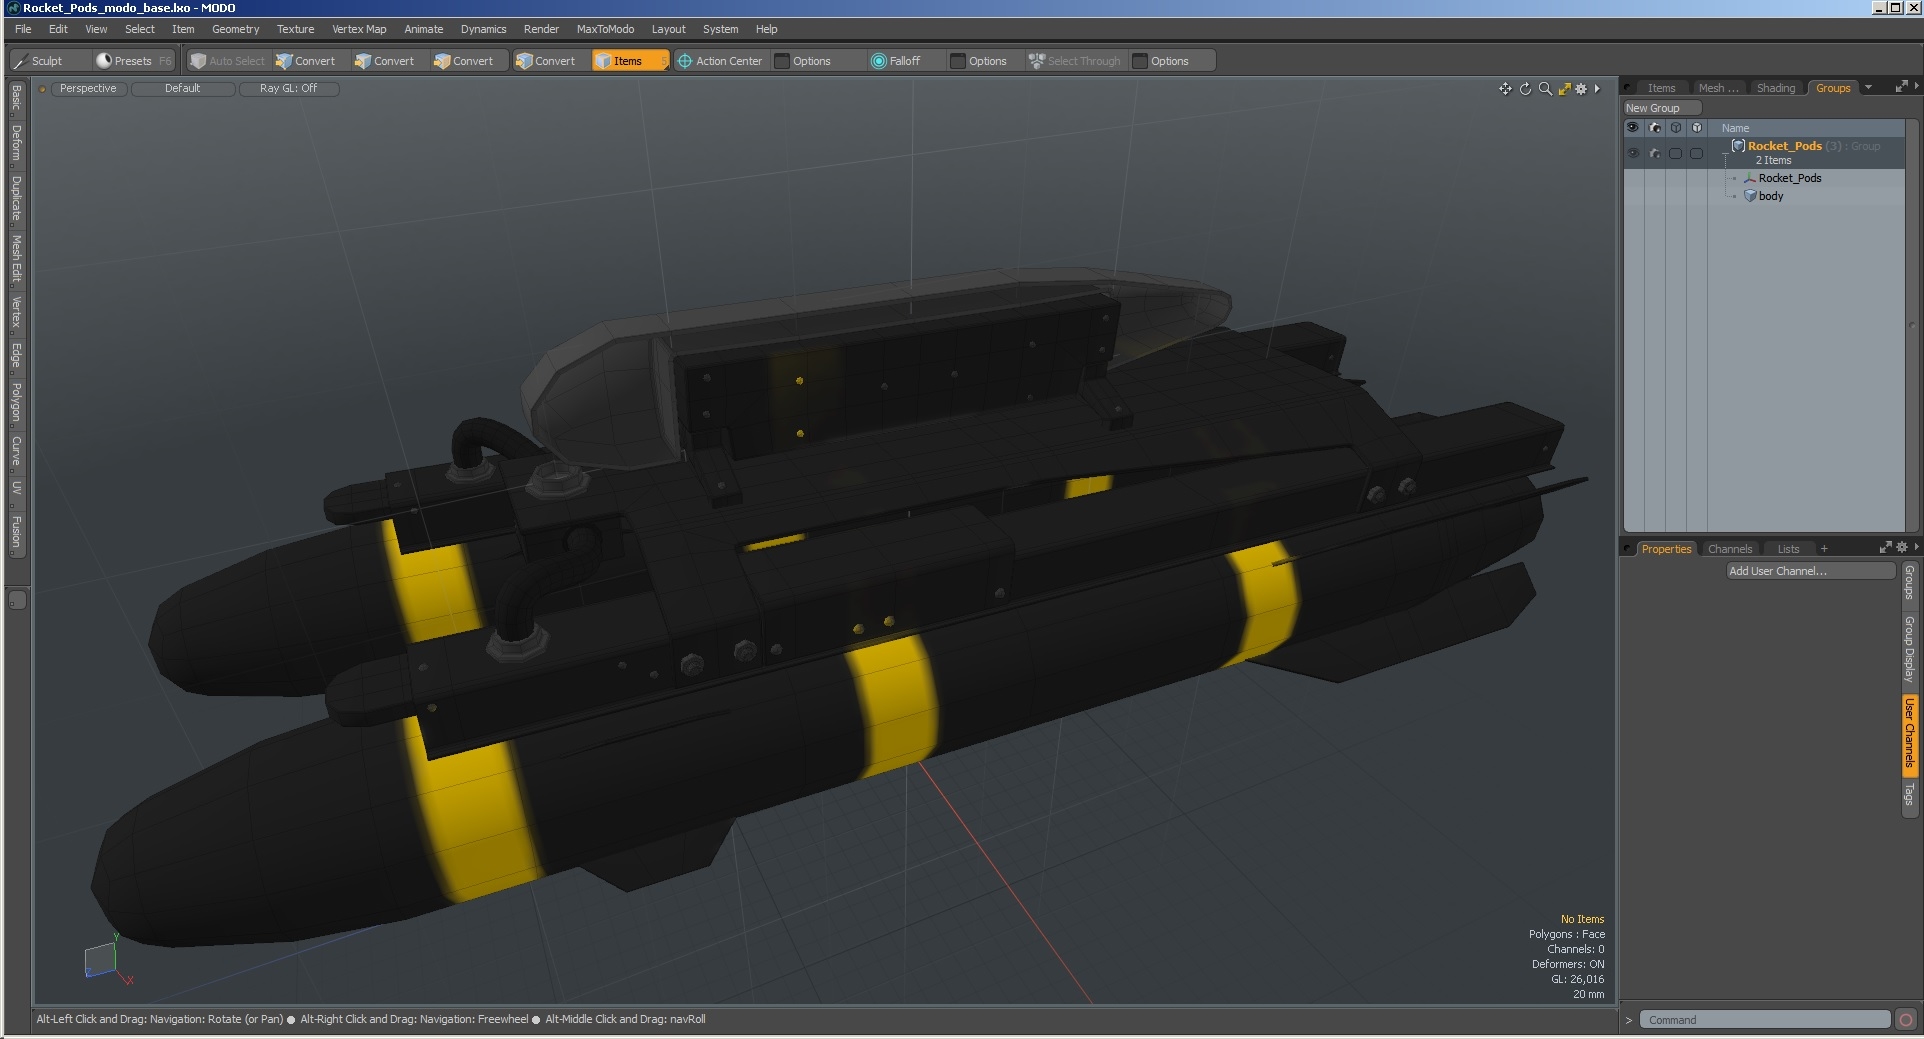The height and width of the screenshot is (1039, 1924).
Task: Toggle visibility of the Rocket_Pods group
Action: [x=1633, y=153]
